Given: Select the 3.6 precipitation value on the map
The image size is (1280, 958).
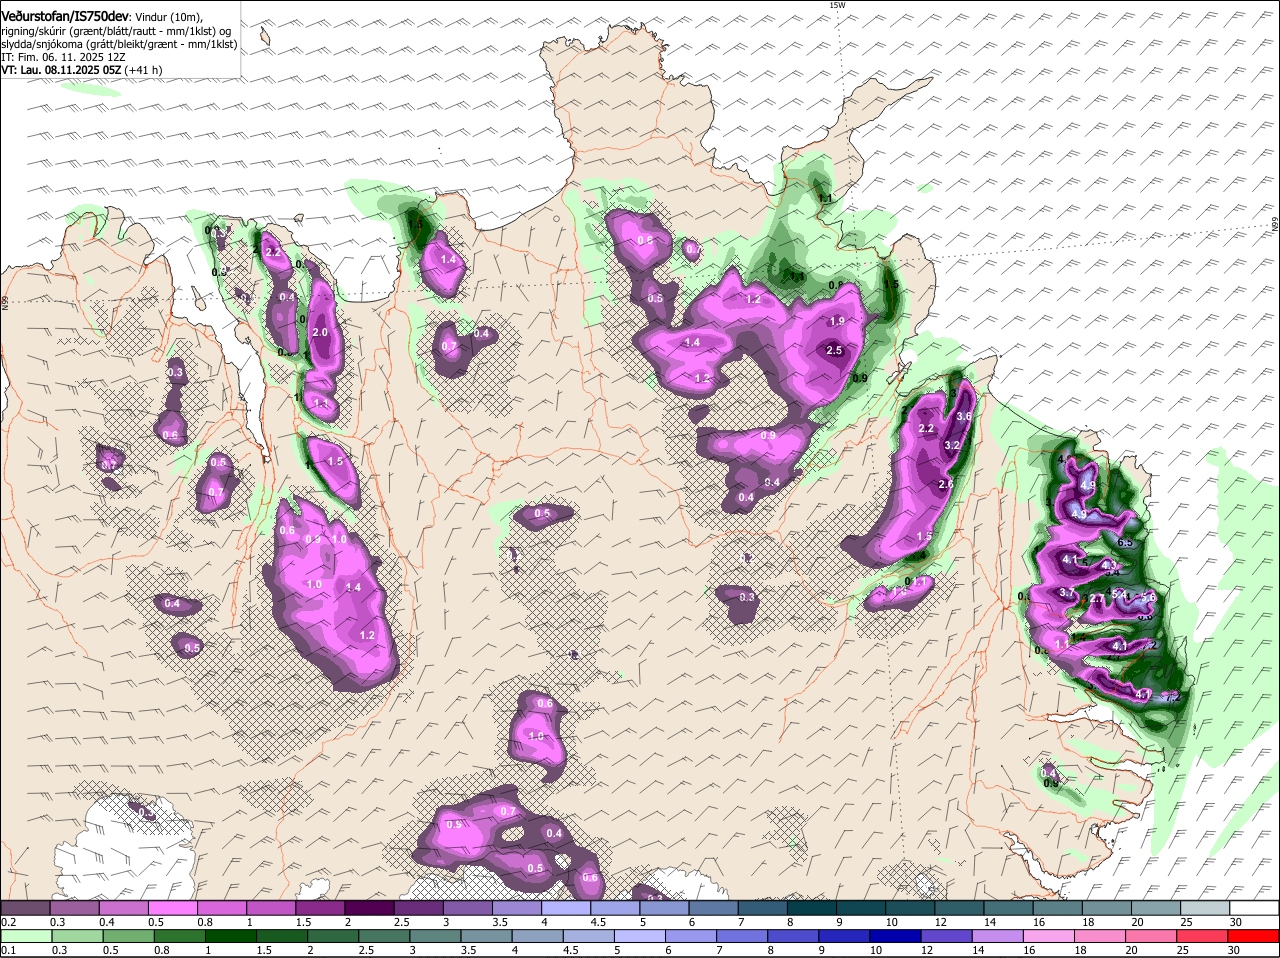Looking at the screenshot, I should 965,416.
